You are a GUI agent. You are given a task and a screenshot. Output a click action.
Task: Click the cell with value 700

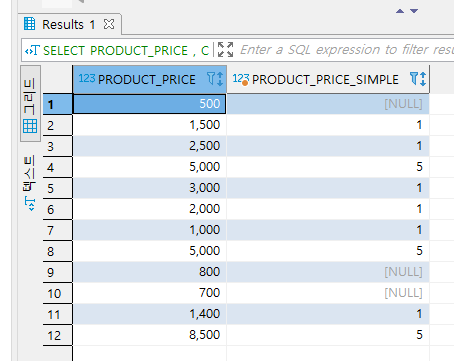(149, 293)
